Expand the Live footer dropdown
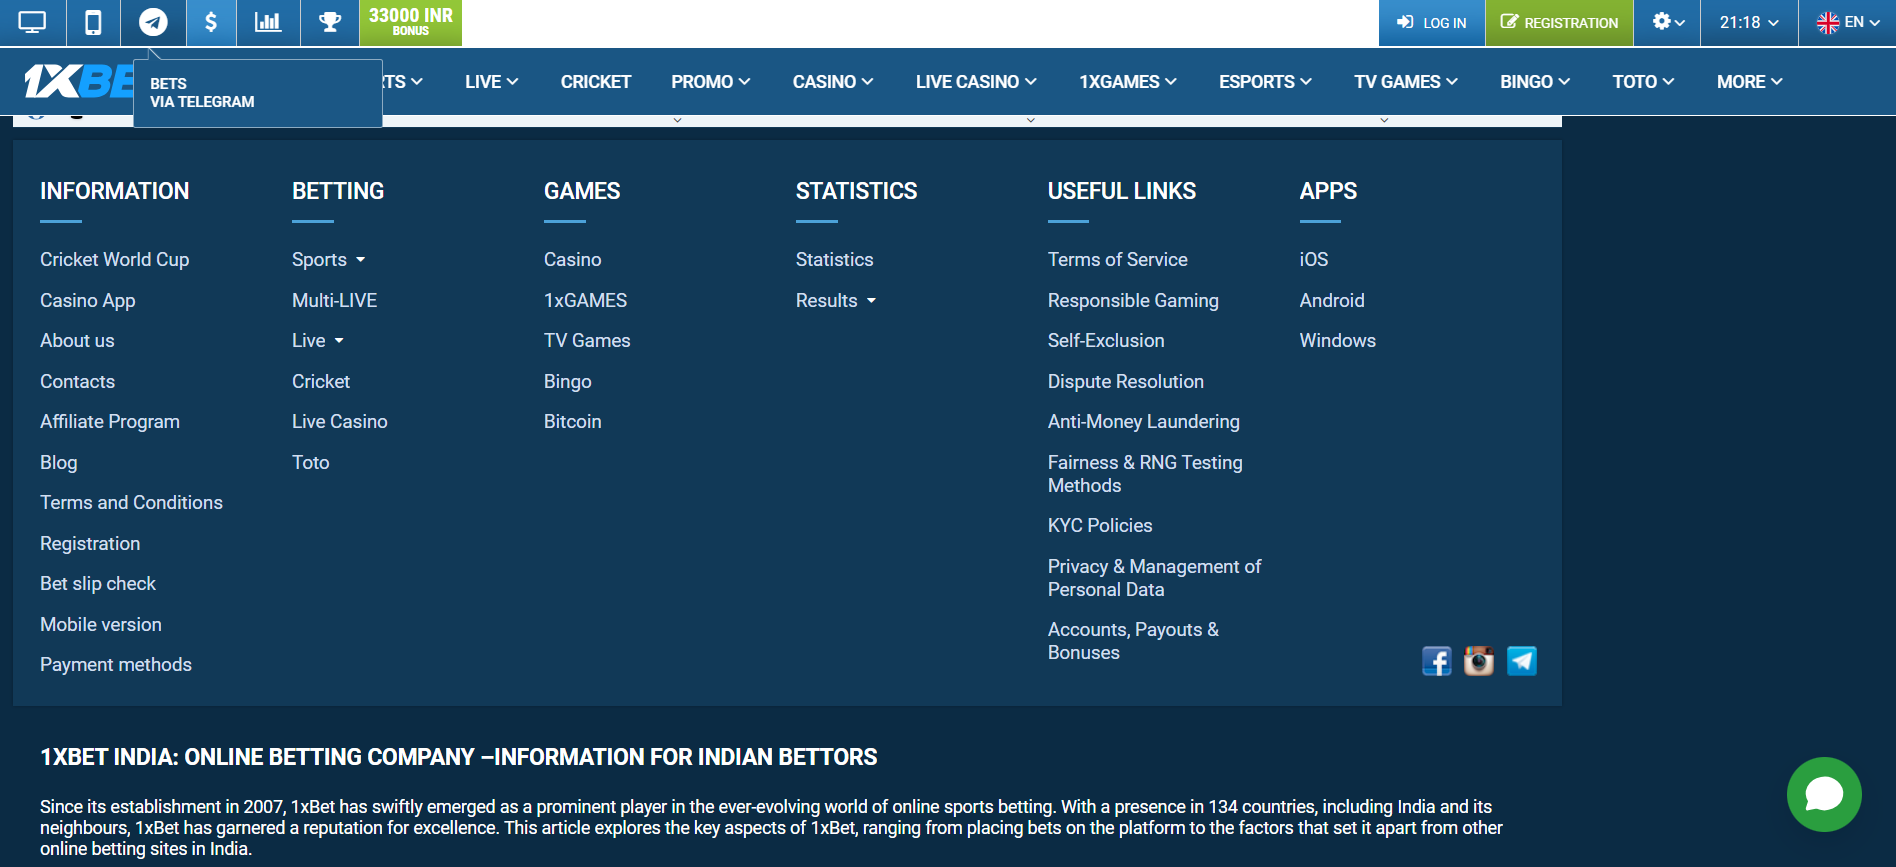 pos(318,340)
